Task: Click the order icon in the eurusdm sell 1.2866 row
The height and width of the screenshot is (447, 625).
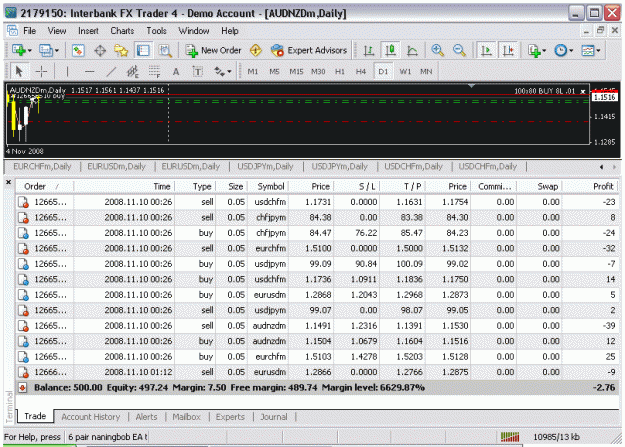Action: [23, 372]
